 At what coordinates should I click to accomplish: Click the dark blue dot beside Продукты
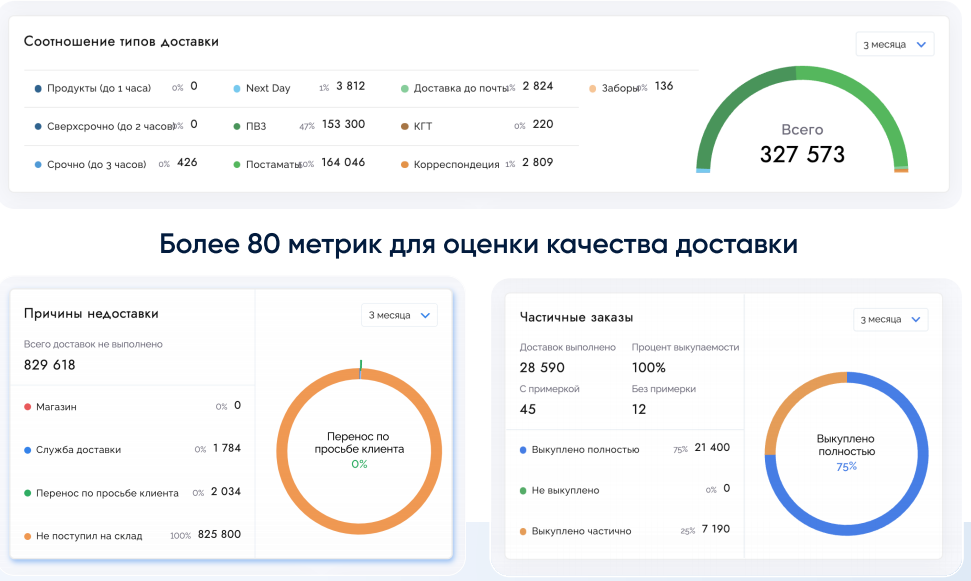coord(38,88)
